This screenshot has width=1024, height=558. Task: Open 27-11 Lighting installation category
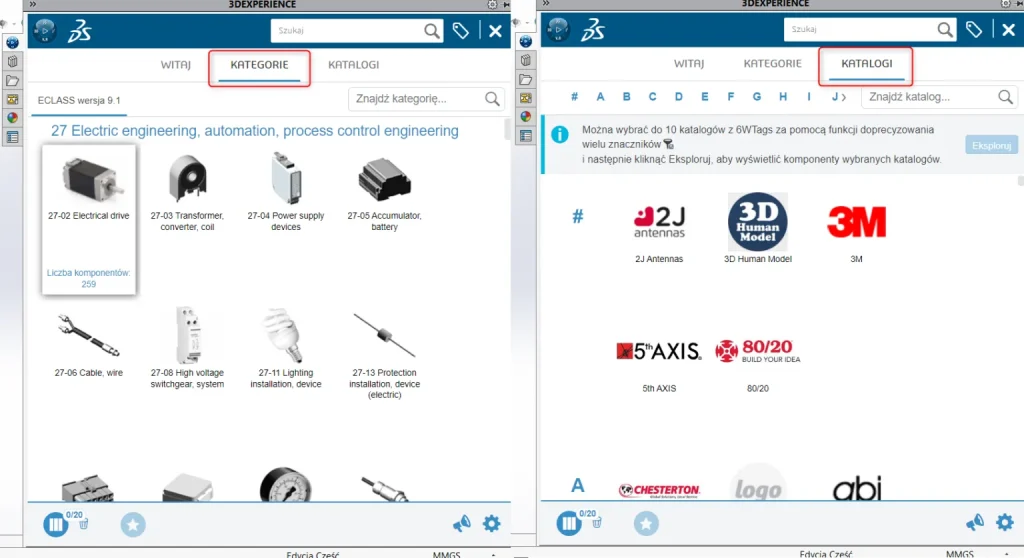click(286, 349)
